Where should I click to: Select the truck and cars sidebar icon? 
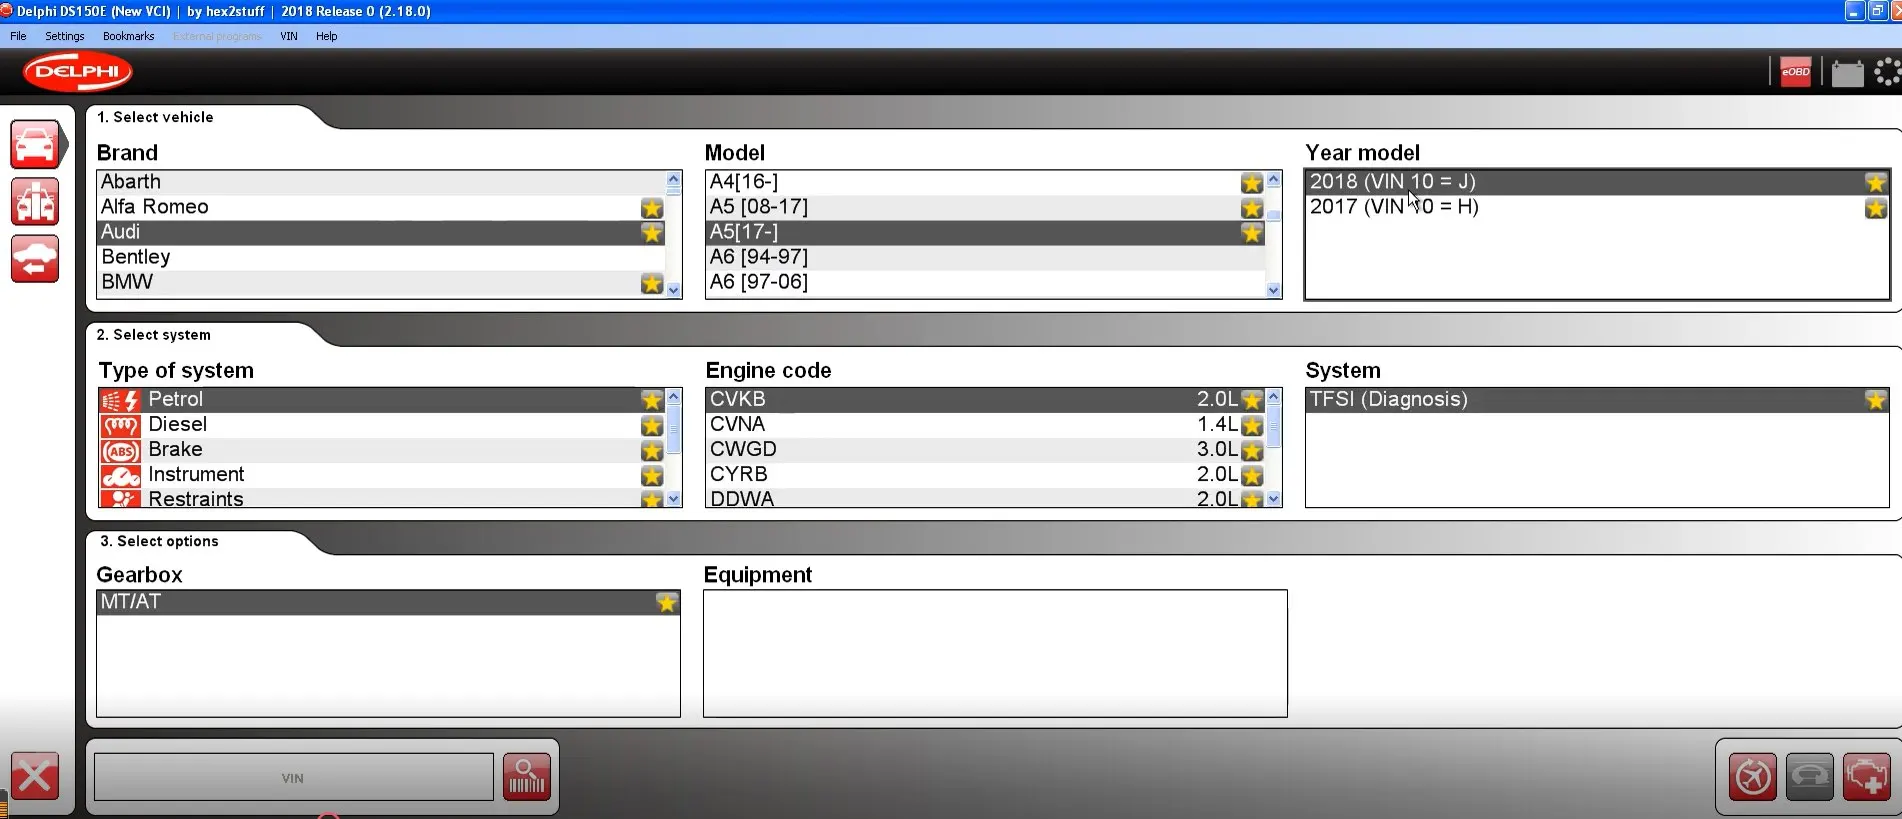click(35, 201)
